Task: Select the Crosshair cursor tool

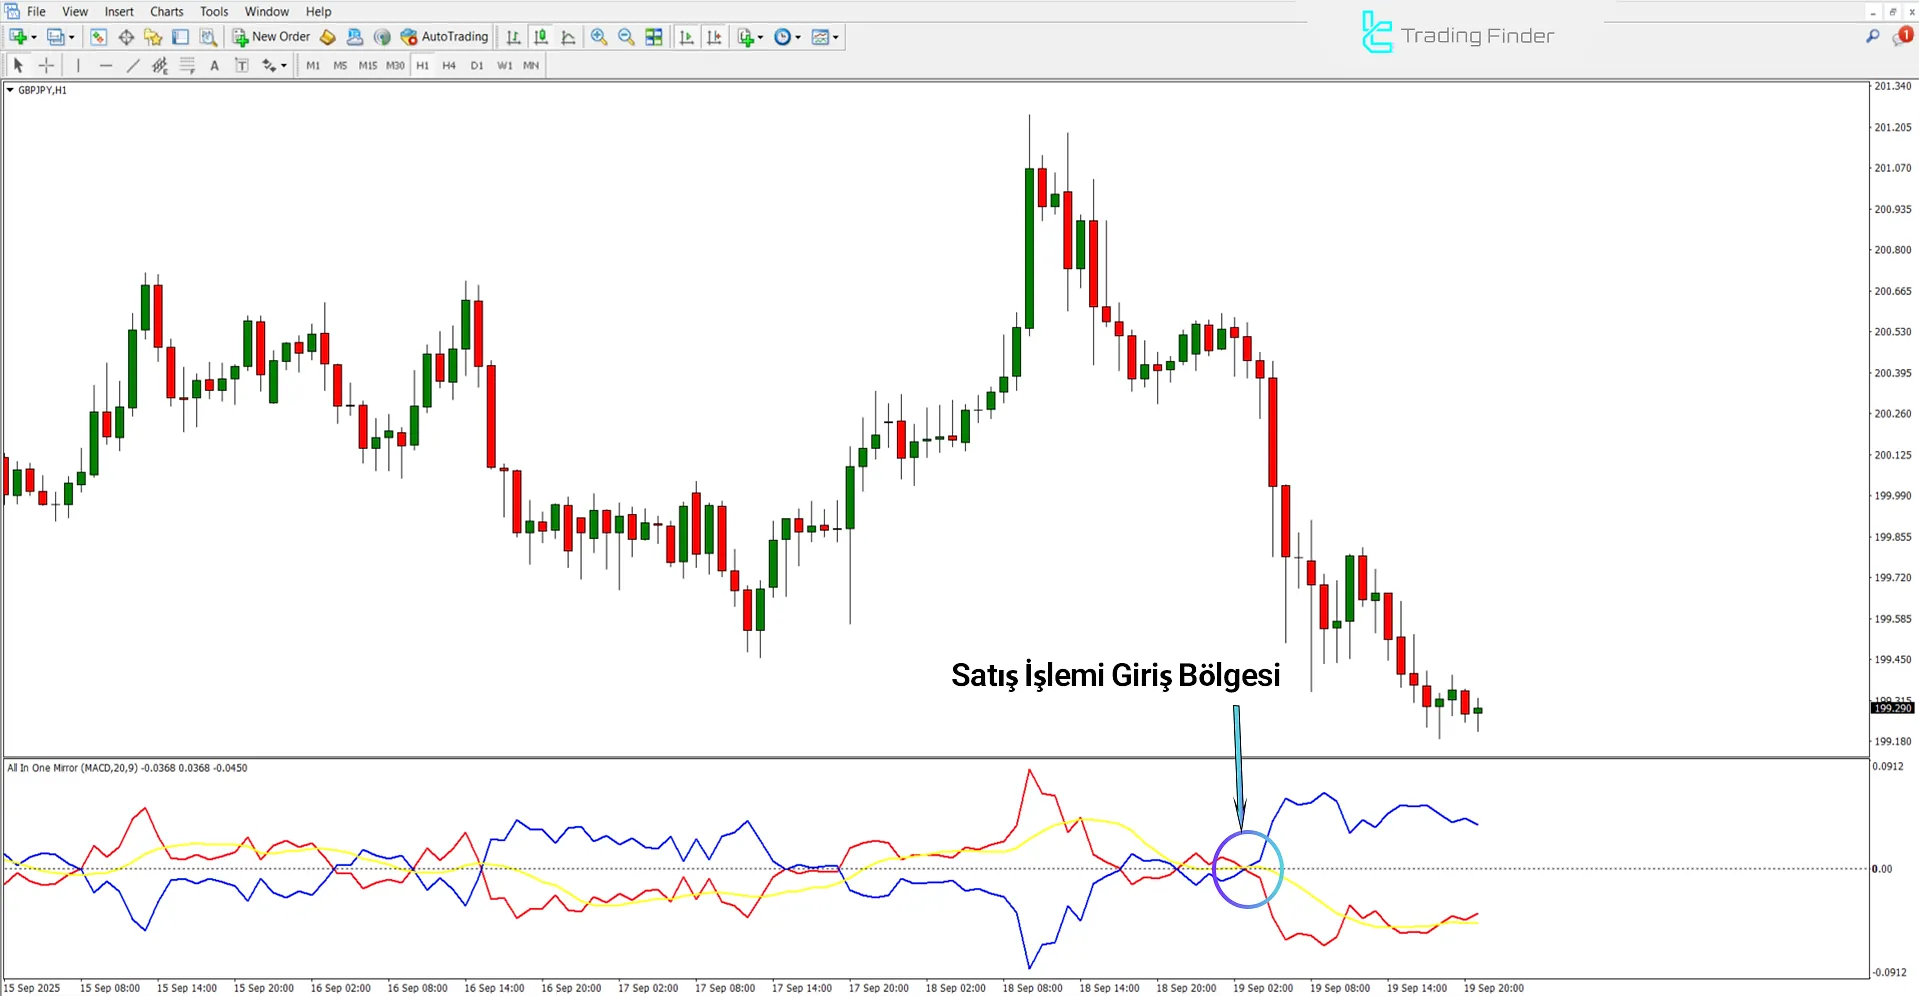Action: point(46,66)
